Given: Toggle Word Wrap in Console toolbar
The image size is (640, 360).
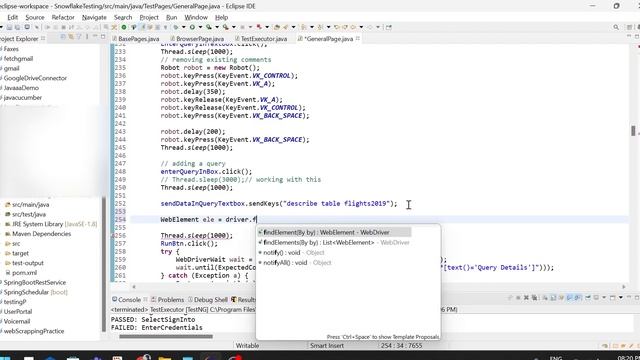Looking at the screenshot, I should (561, 298).
